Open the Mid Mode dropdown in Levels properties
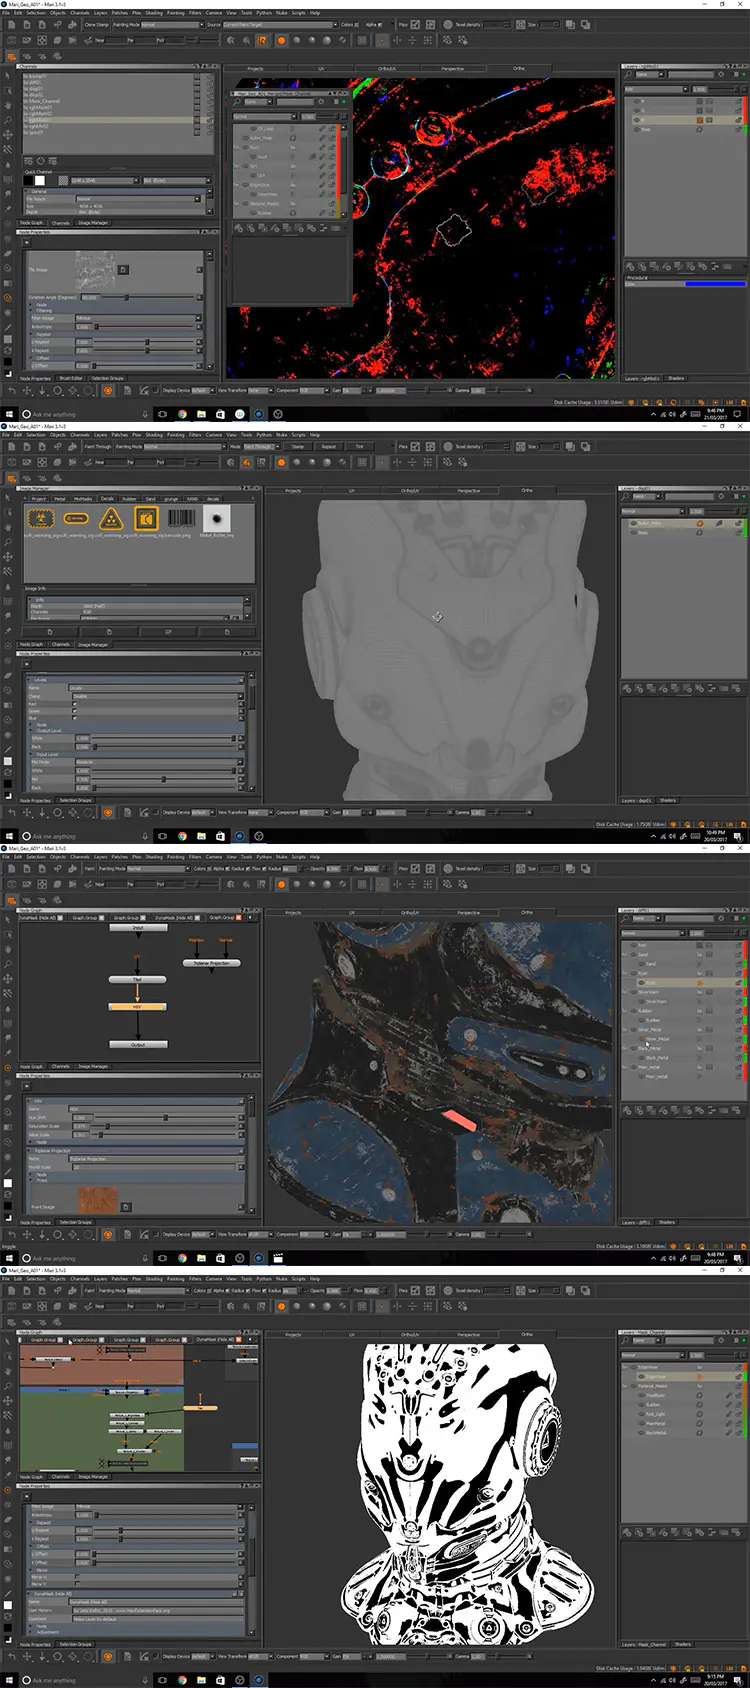Viewport: 750px width, 1688px height. point(158,762)
